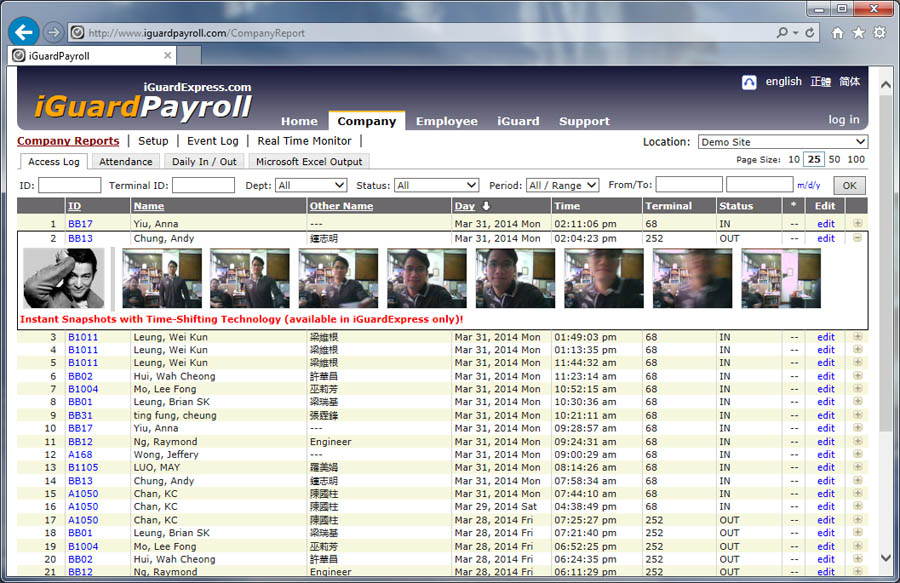Open the first color snapshot thumbnail
The width and height of the screenshot is (900, 583).
point(162,278)
